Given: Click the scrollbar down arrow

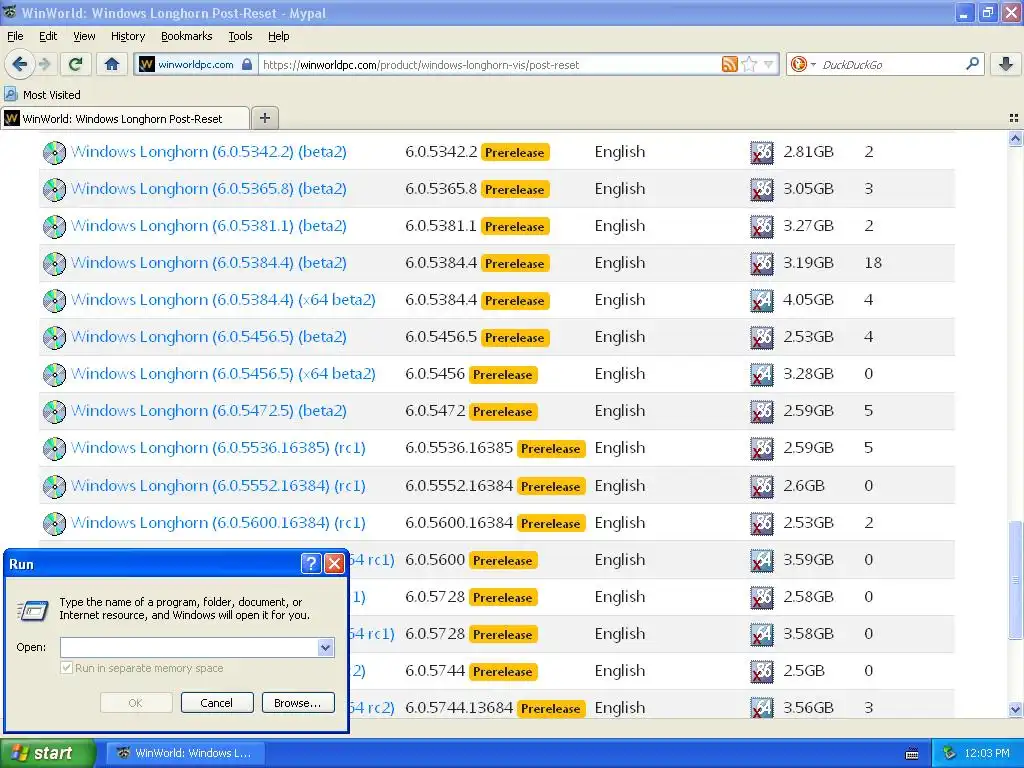Looking at the screenshot, I should (x=1015, y=709).
